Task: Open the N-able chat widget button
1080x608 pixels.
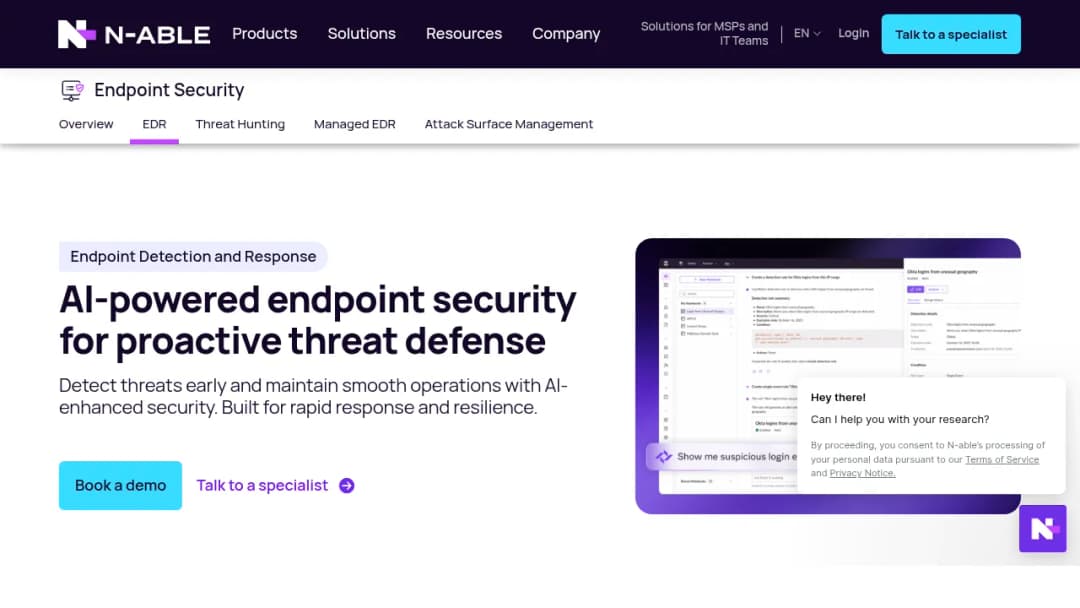Action: [1042, 529]
